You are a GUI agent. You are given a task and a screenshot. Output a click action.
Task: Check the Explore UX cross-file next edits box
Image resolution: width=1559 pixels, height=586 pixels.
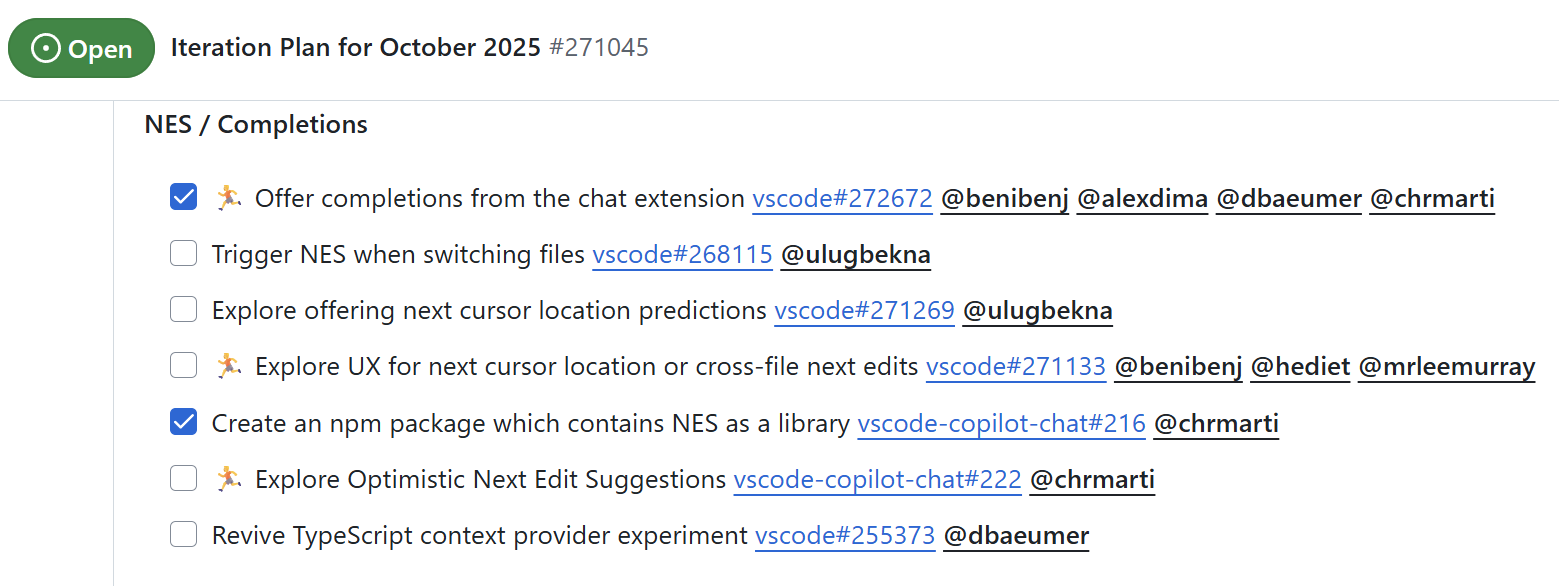(x=183, y=365)
